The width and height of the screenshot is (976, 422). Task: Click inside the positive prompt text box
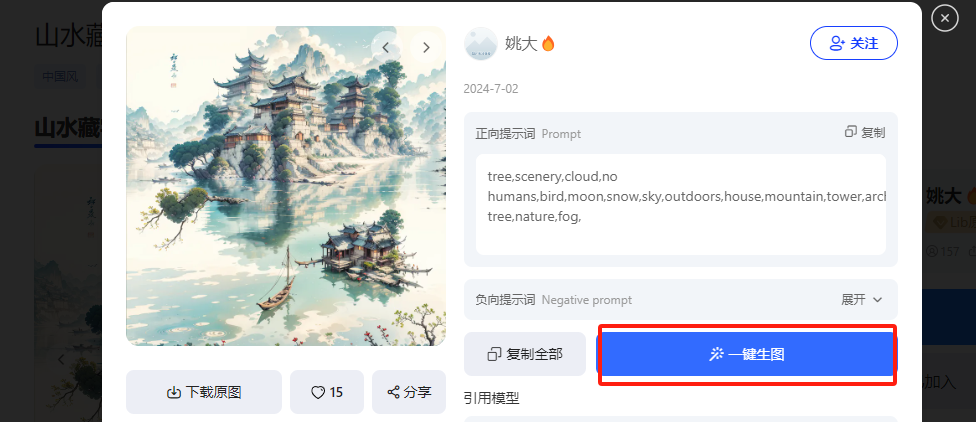(x=680, y=204)
